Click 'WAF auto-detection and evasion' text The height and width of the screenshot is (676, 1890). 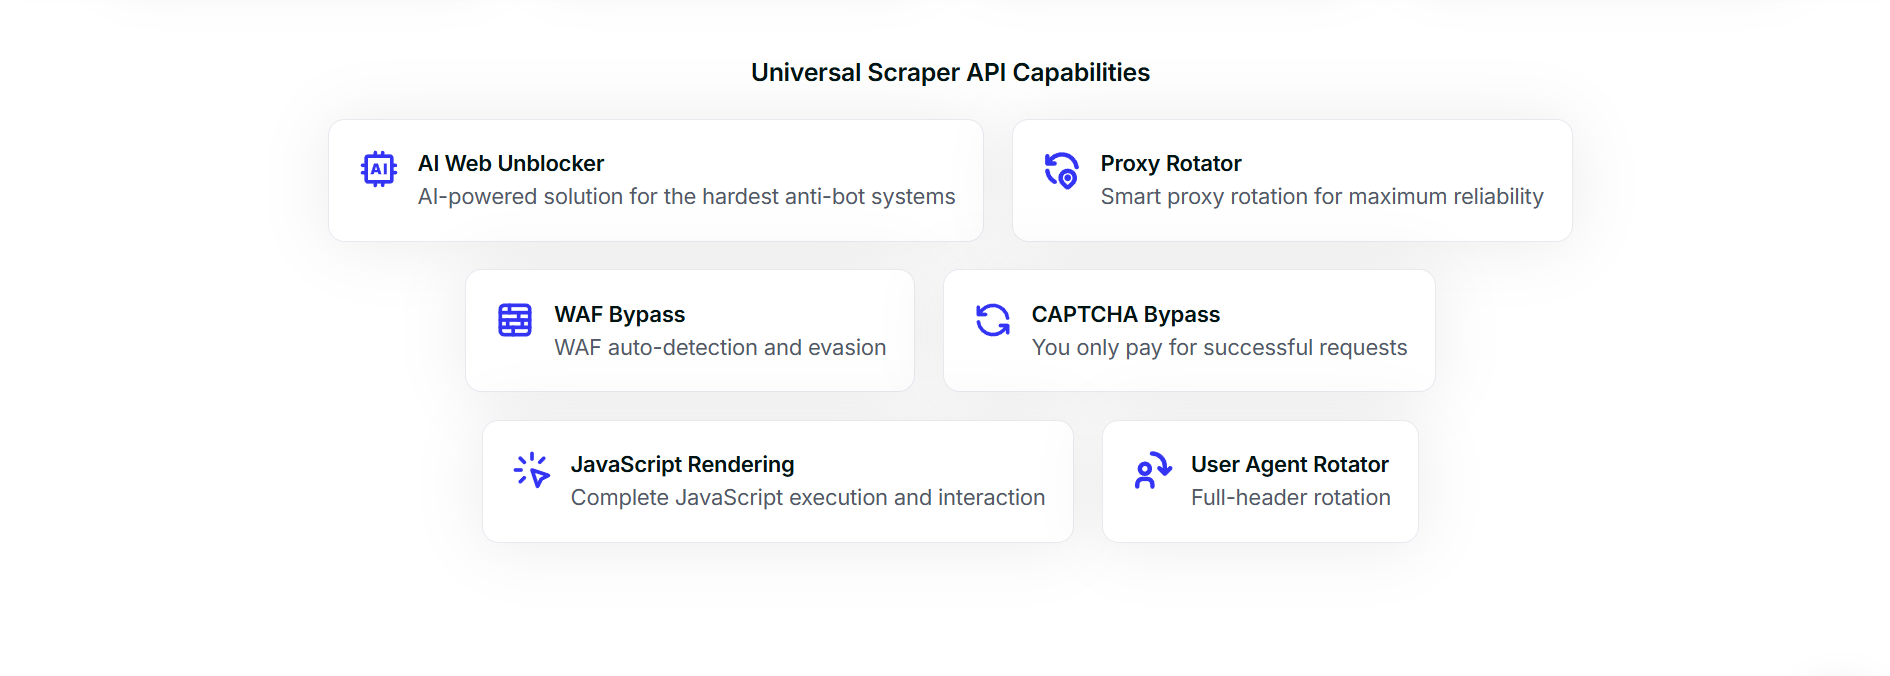click(x=720, y=348)
